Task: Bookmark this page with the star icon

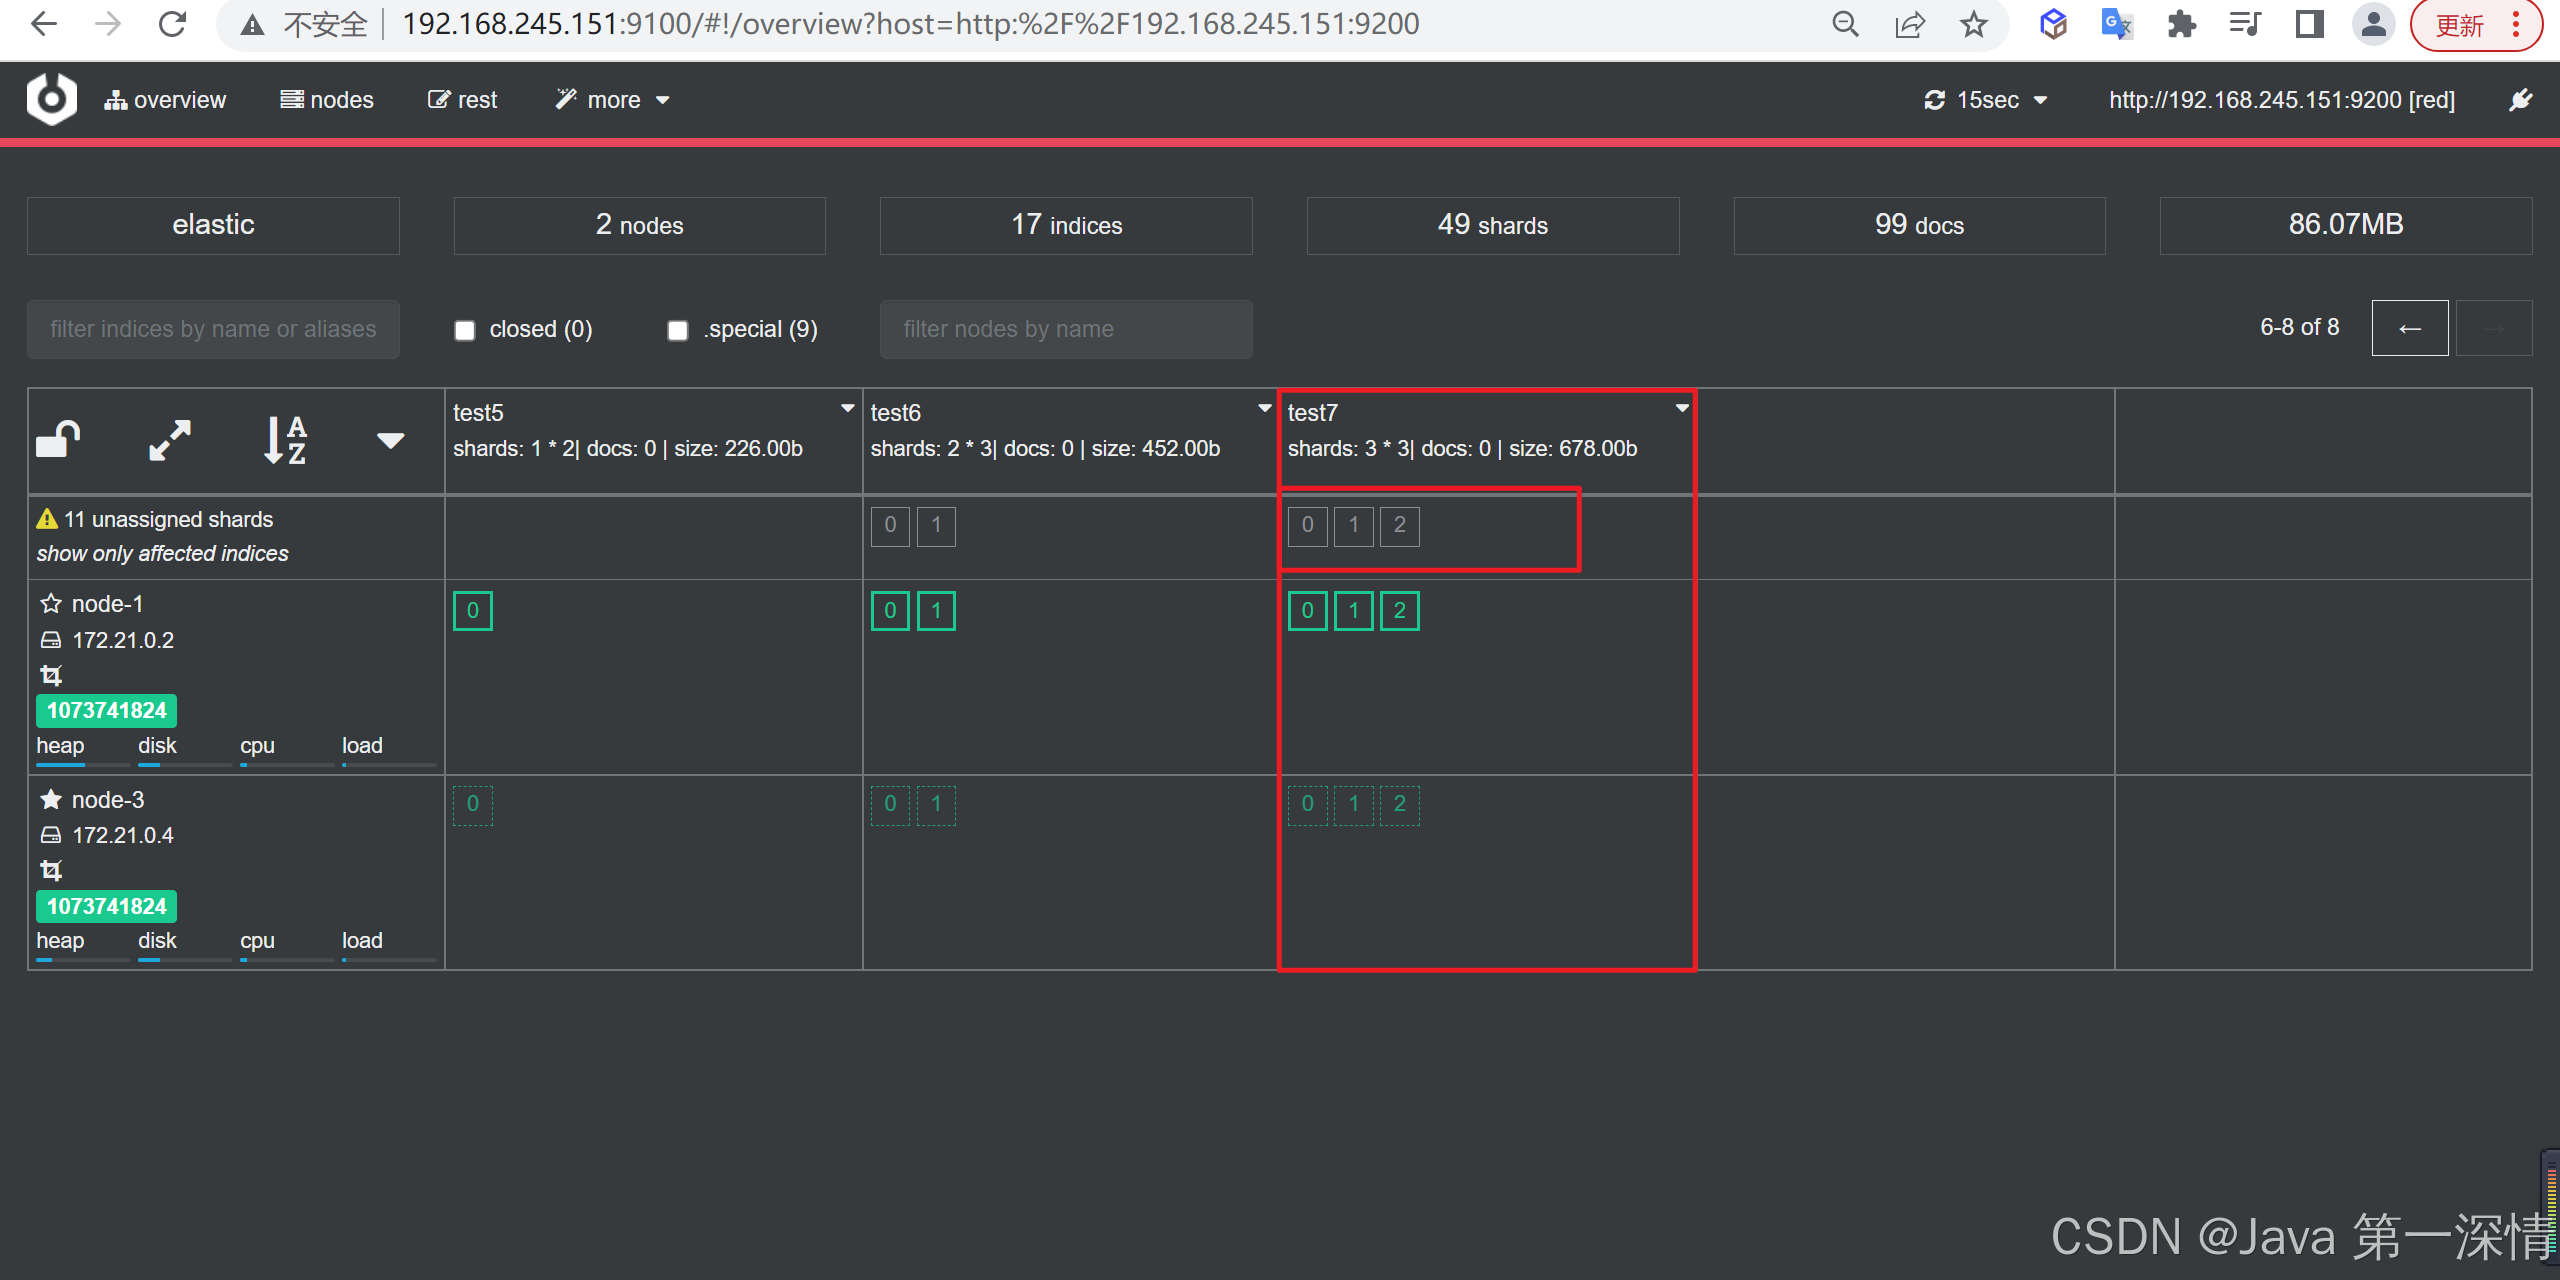Action: point(1973,24)
